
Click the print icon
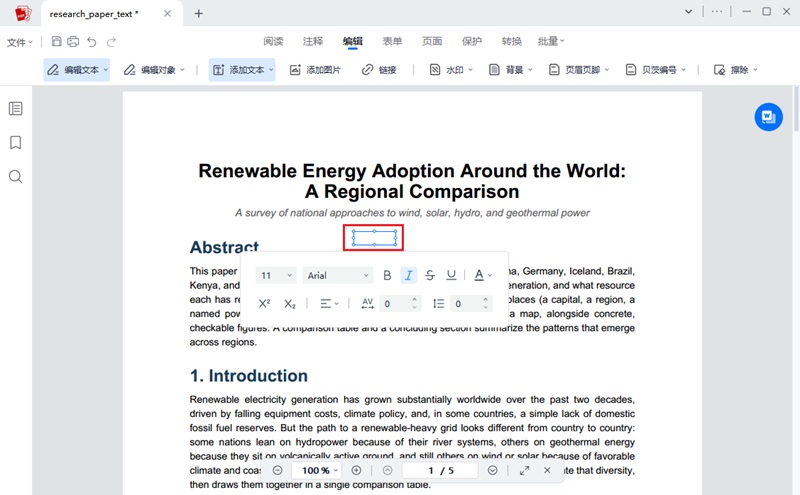pyautogui.click(x=73, y=41)
